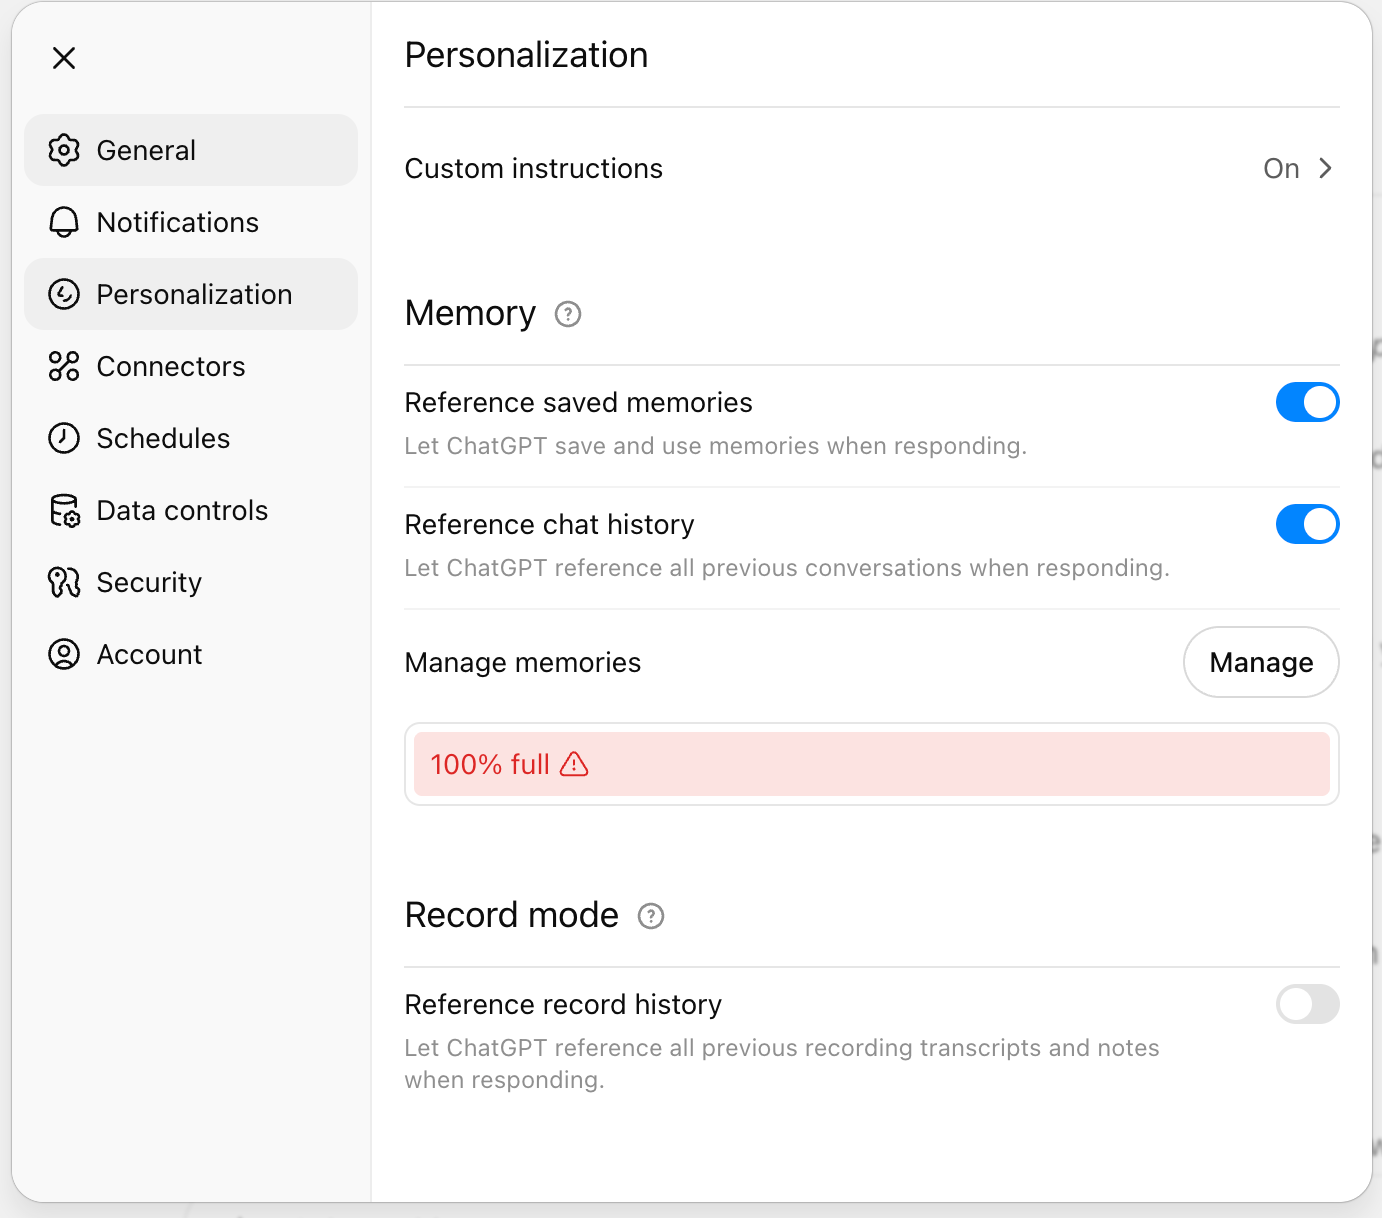Viewport: 1382px width, 1218px height.
Task: Click the Account profile icon
Action: (64, 654)
